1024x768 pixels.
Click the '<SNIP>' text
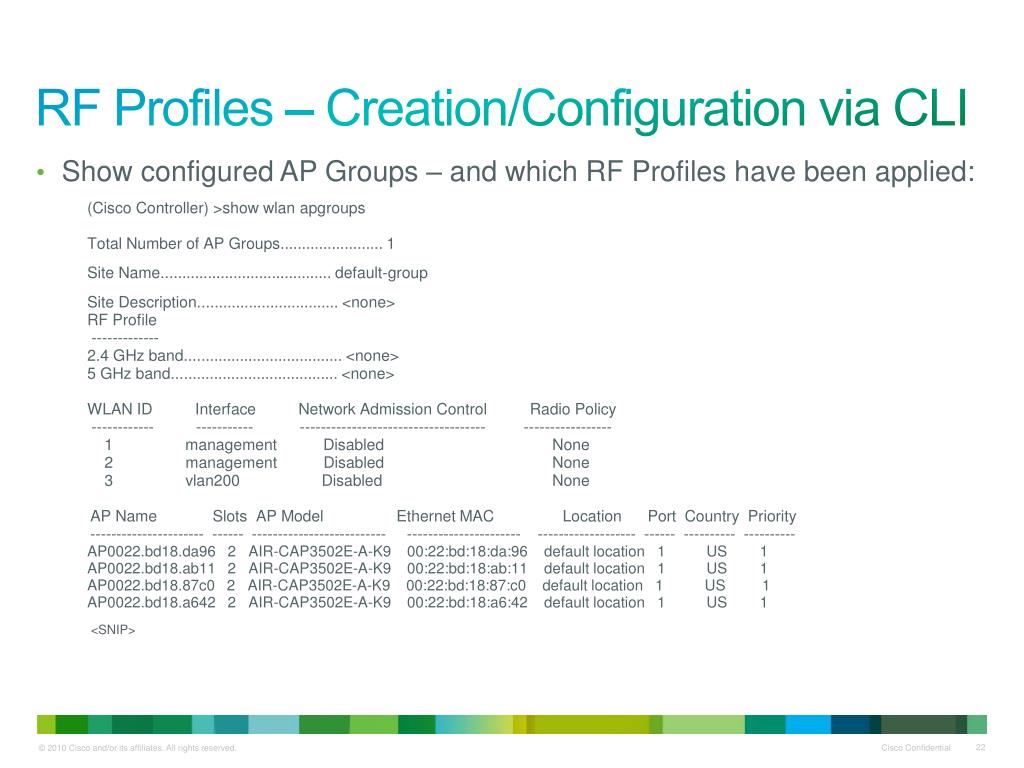coord(113,630)
